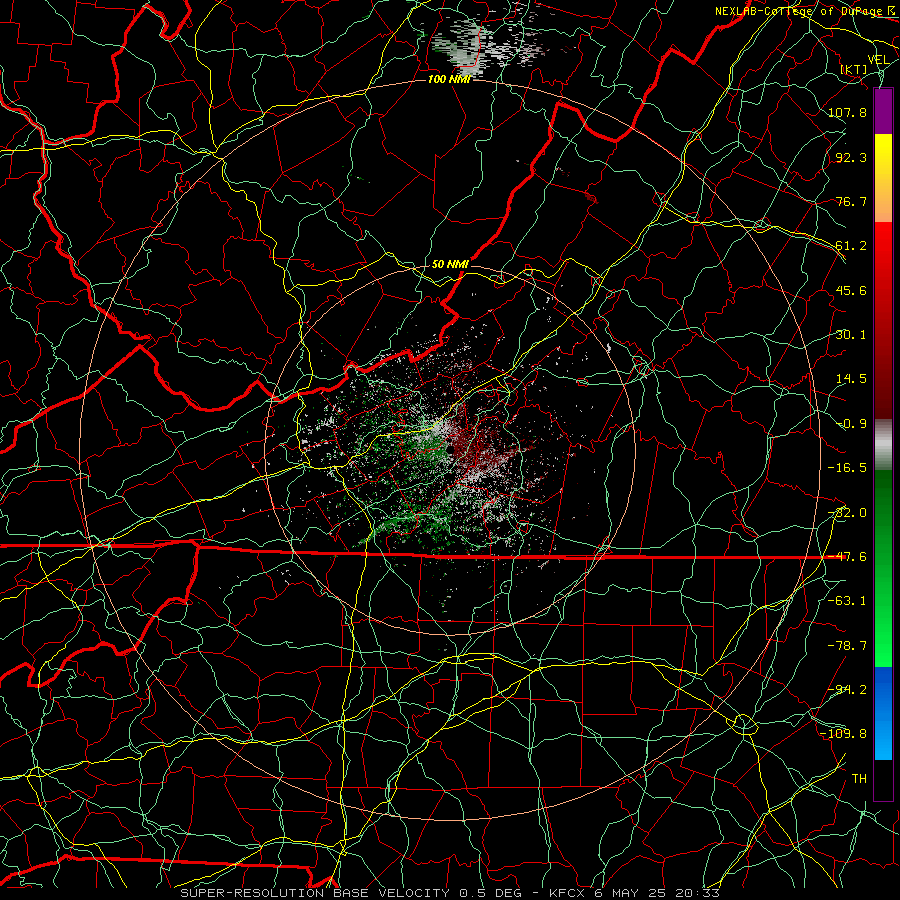Select the 50 NMI range ring label
This screenshot has height=900, width=900.
tap(450, 264)
